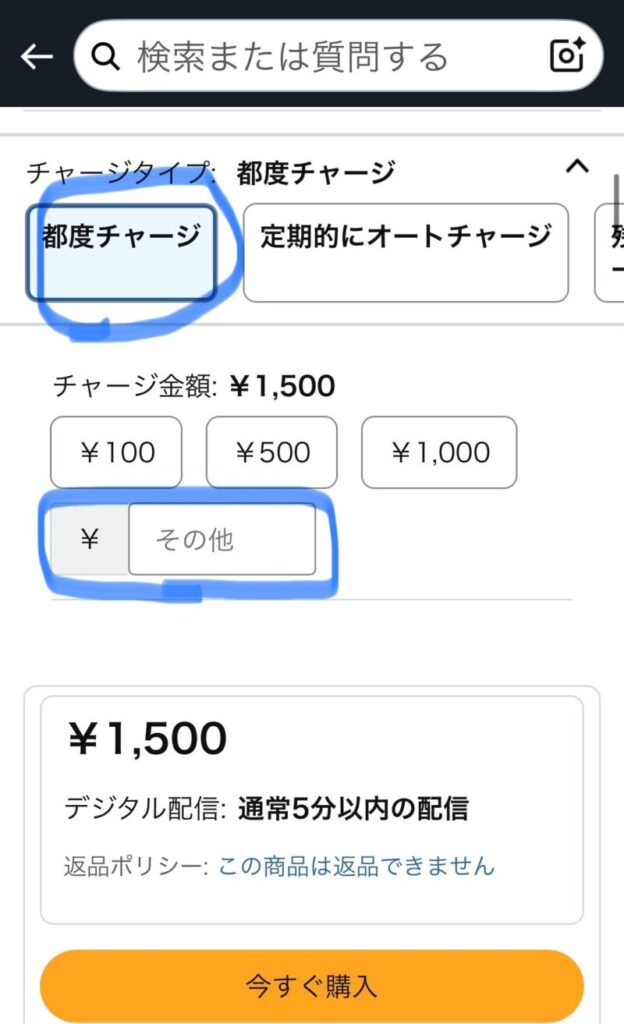Screen dimensions: 624x1024
Task: Tap the チャージタイプ: 都度チャージ header label
Action: coord(211,172)
